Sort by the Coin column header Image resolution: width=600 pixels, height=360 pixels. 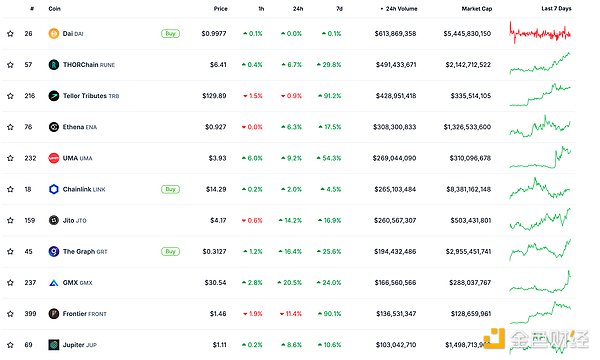(54, 8)
